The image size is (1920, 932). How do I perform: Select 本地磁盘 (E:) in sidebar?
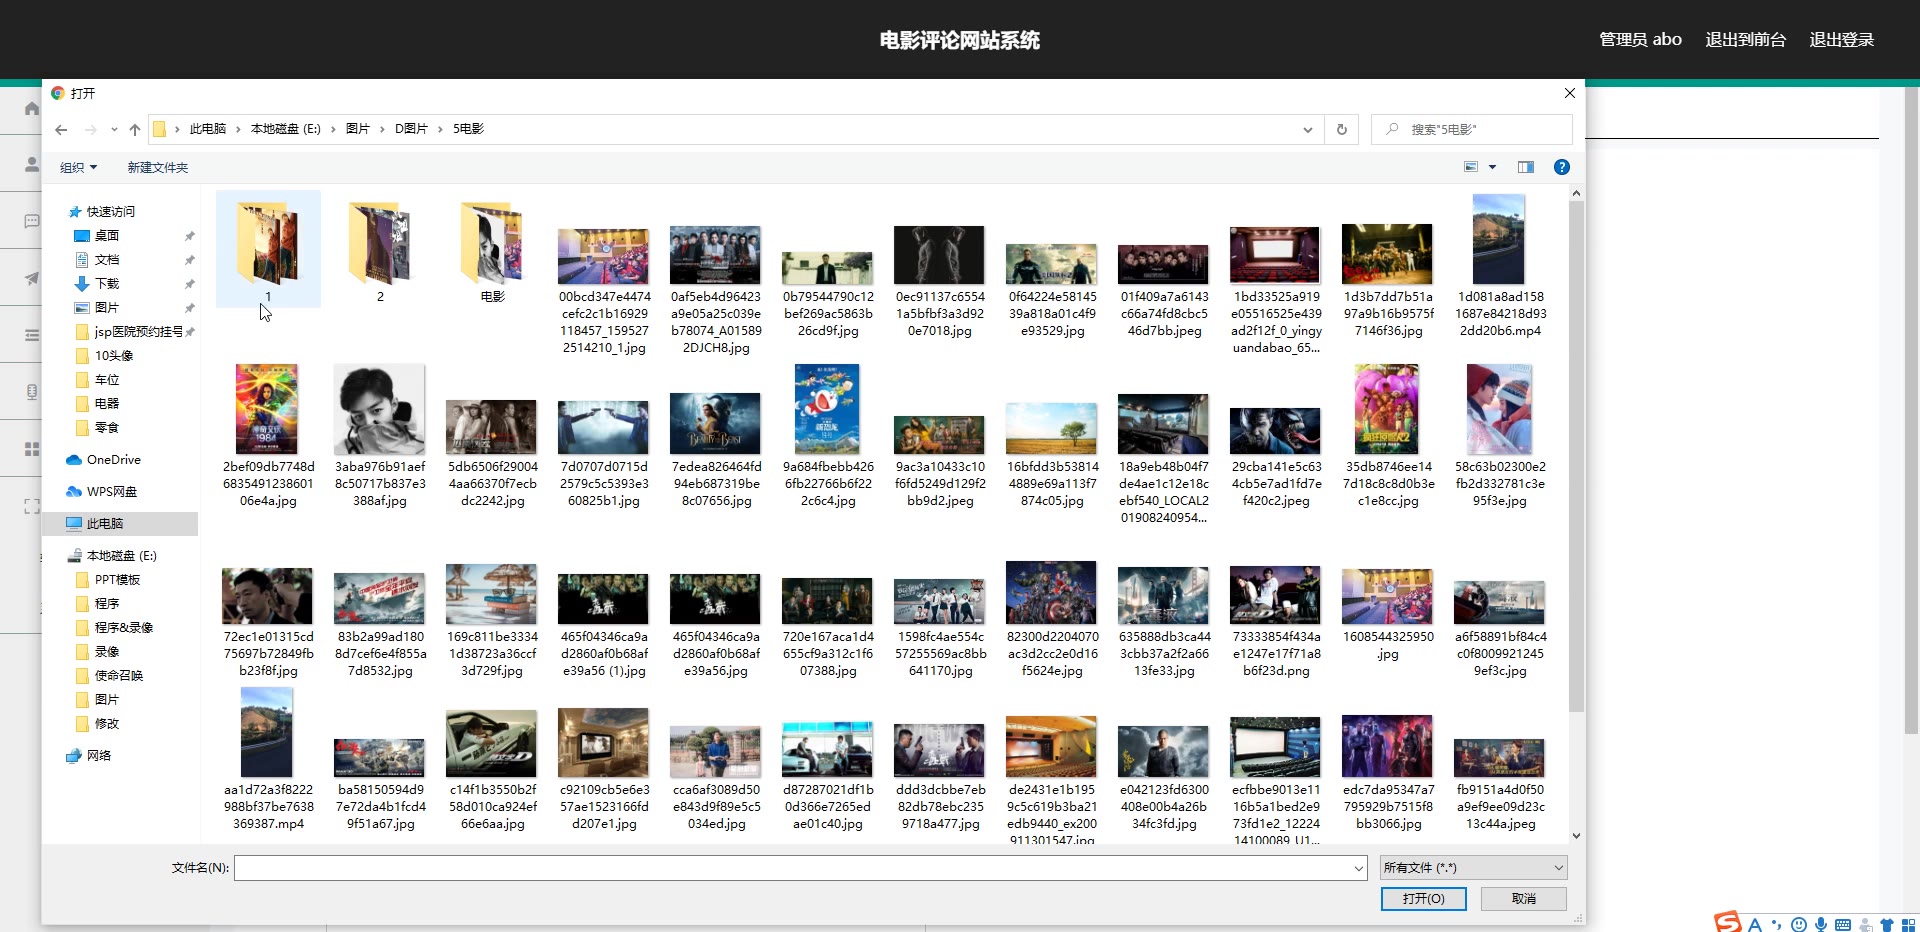tap(121, 556)
